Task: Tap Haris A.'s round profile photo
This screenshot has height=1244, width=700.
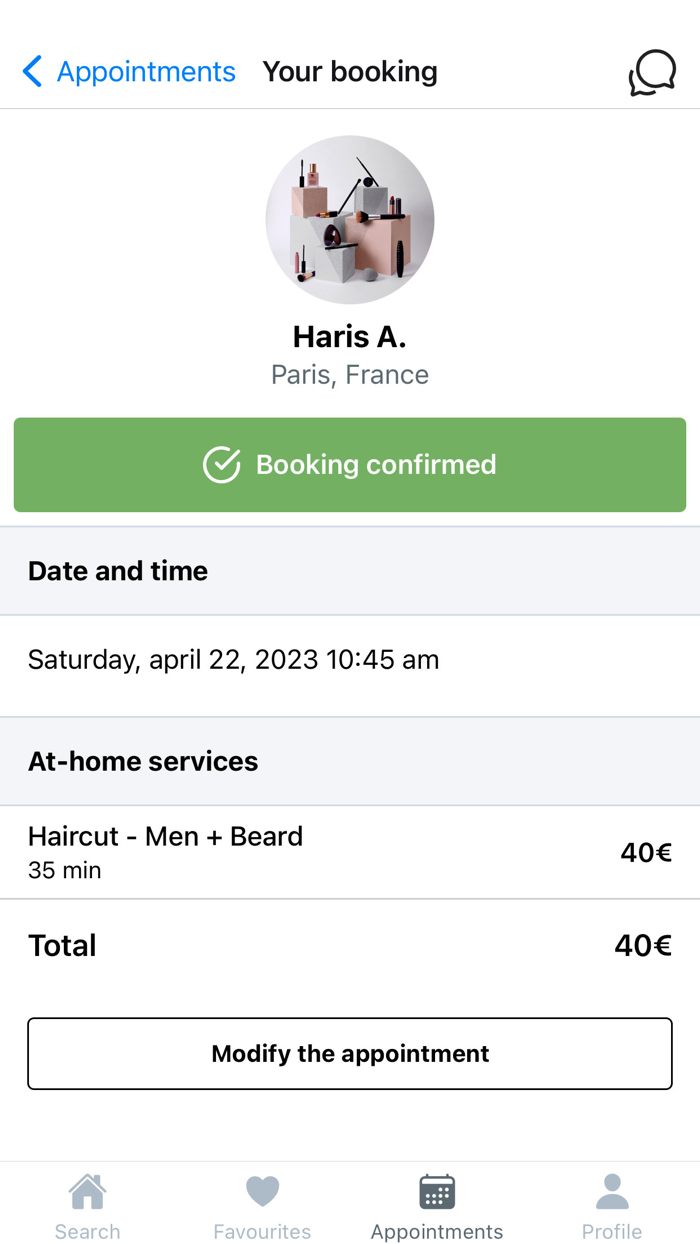Action: click(x=350, y=220)
